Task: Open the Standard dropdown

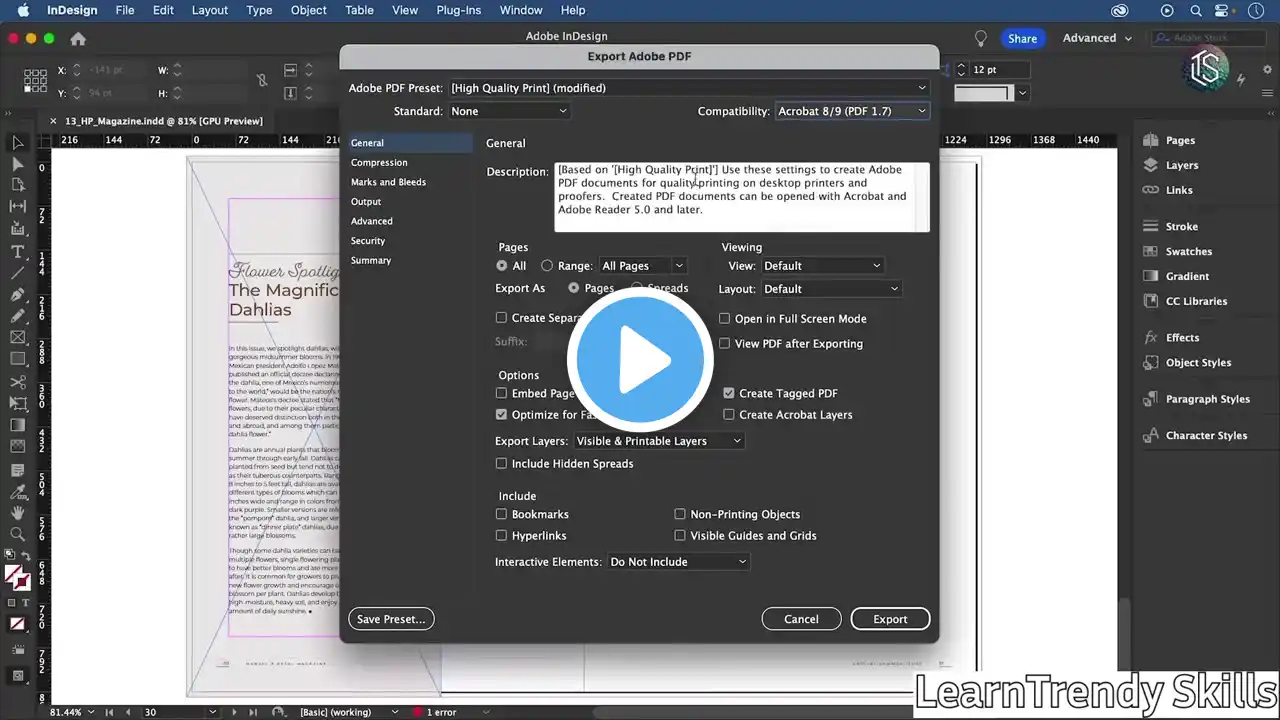Action: [509, 111]
